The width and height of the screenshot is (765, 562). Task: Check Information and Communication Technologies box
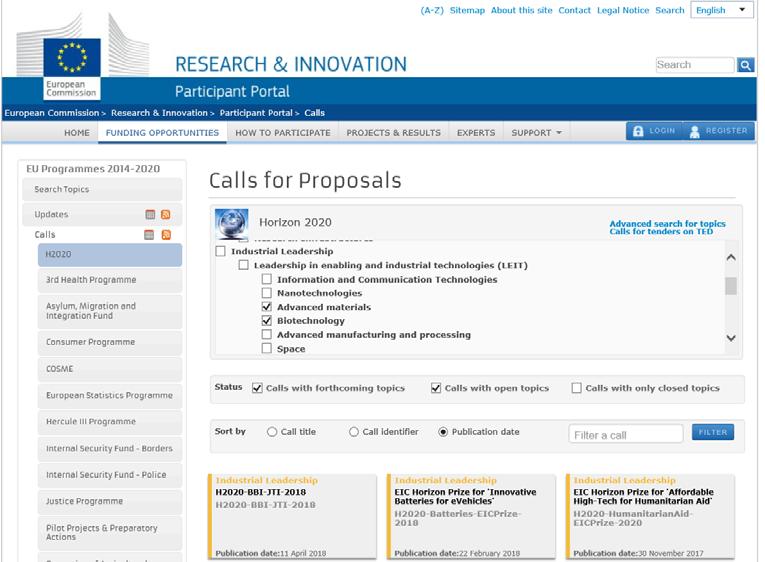pyautogui.click(x=266, y=279)
